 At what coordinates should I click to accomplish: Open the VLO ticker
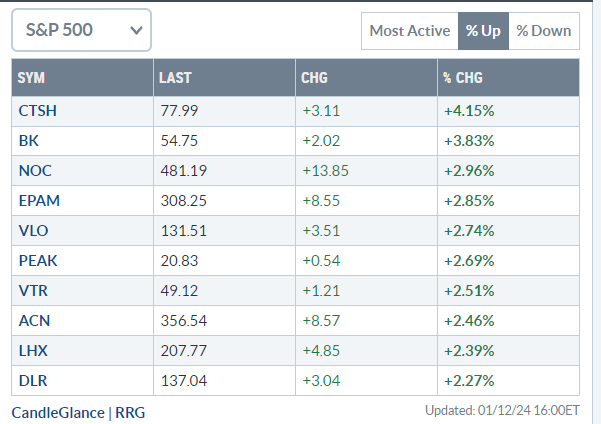coord(32,230)
